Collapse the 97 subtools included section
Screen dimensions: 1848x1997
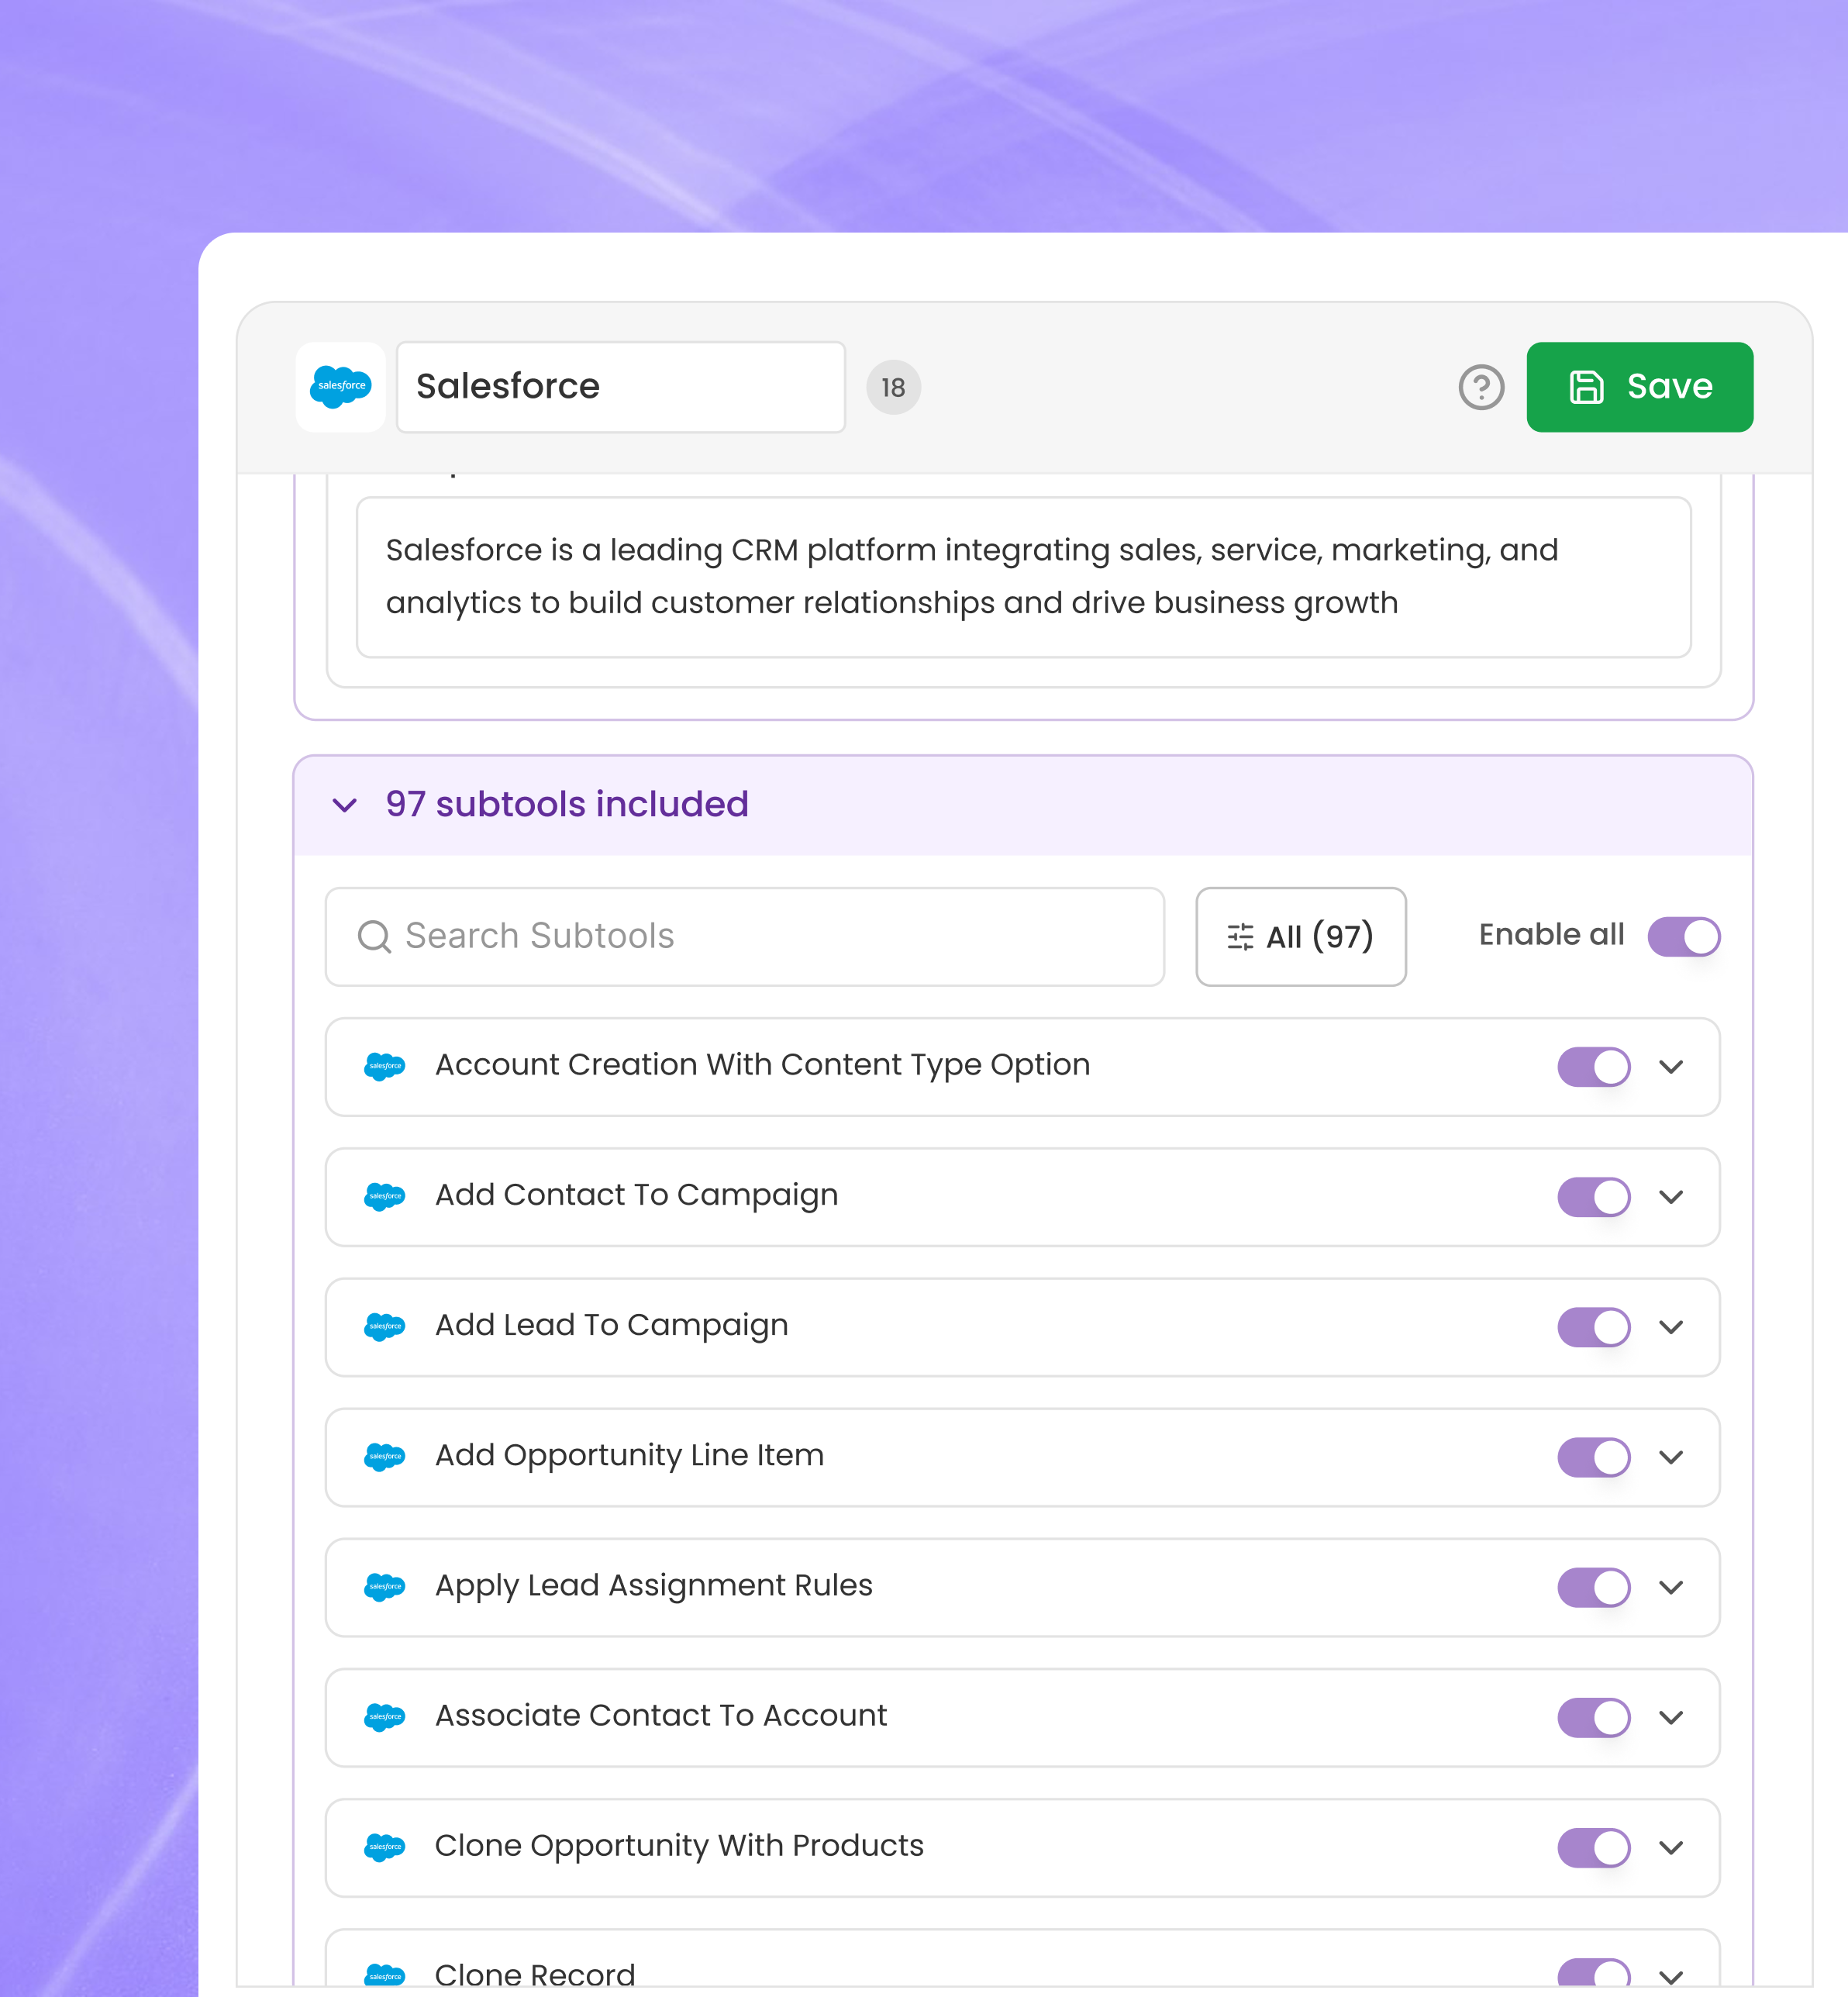(345, 805)
